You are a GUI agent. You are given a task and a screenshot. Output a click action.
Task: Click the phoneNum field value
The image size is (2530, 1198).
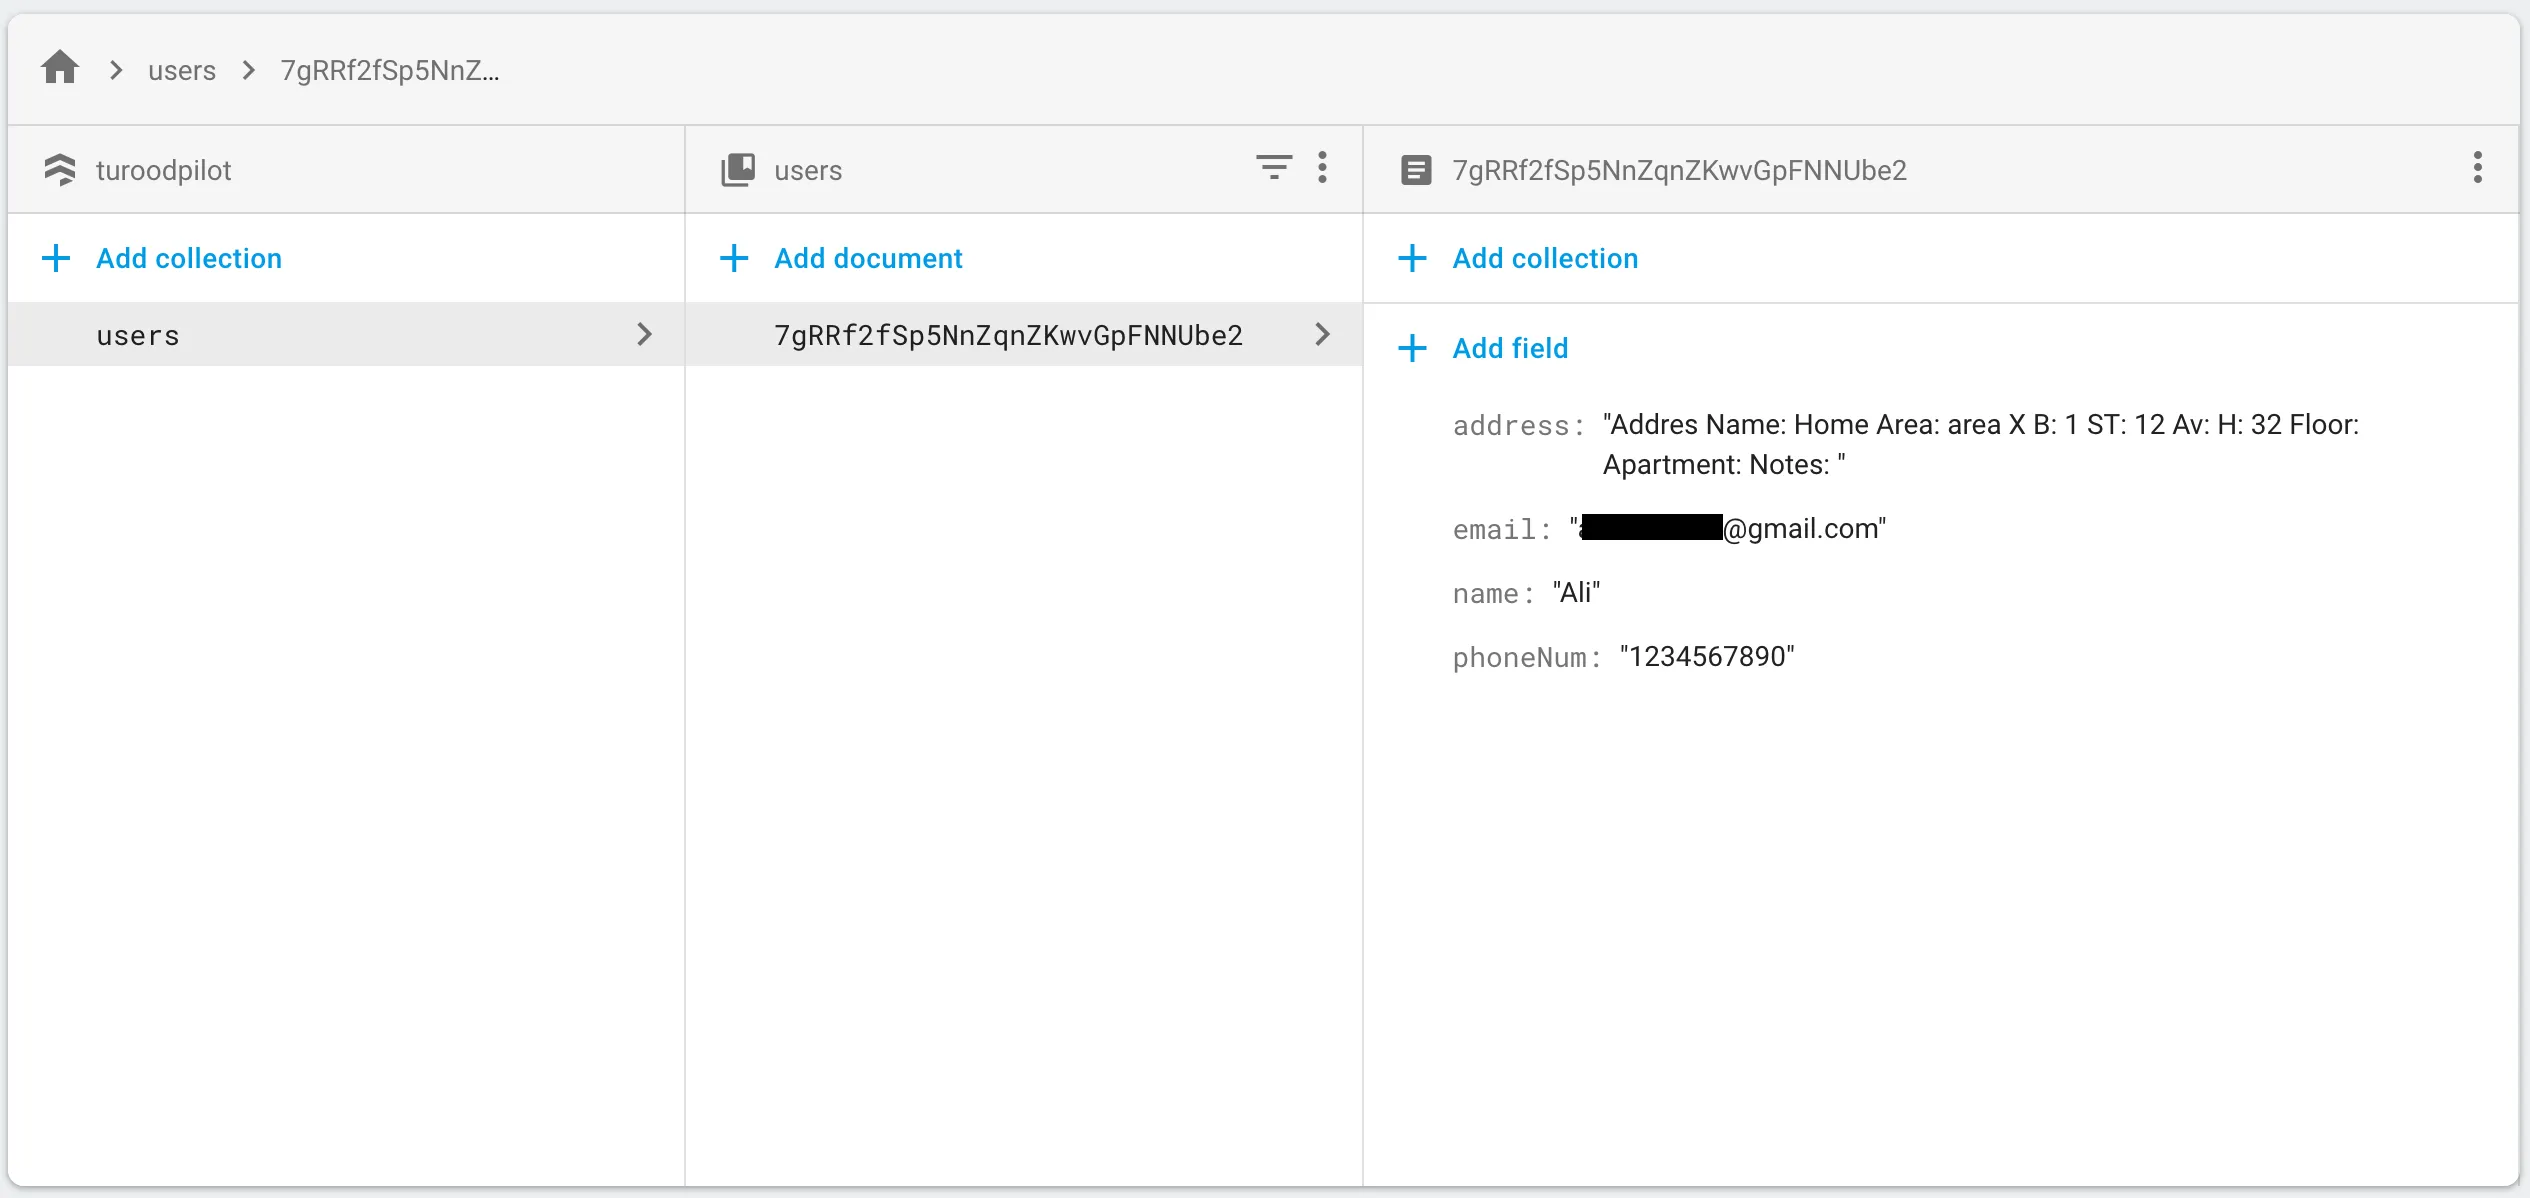pyautogui.click(x=1706, y=657)
